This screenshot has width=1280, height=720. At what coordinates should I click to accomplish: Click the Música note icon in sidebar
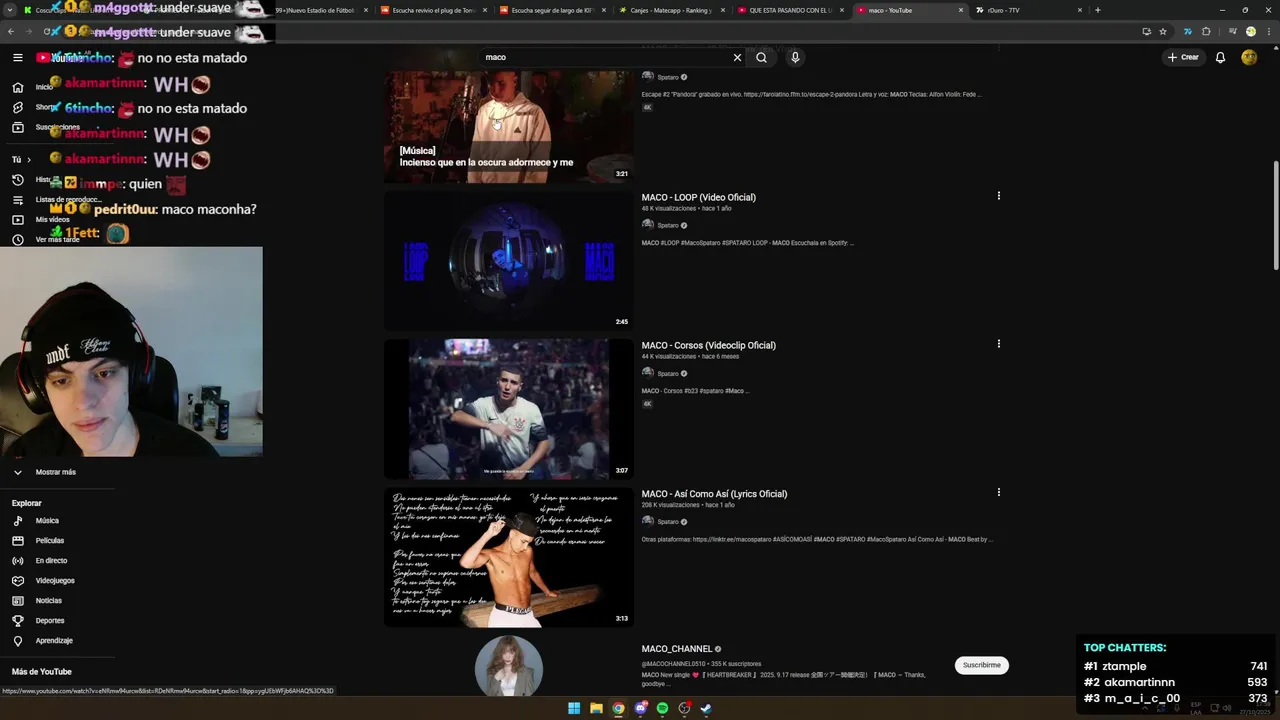click(x=17, y=520)
